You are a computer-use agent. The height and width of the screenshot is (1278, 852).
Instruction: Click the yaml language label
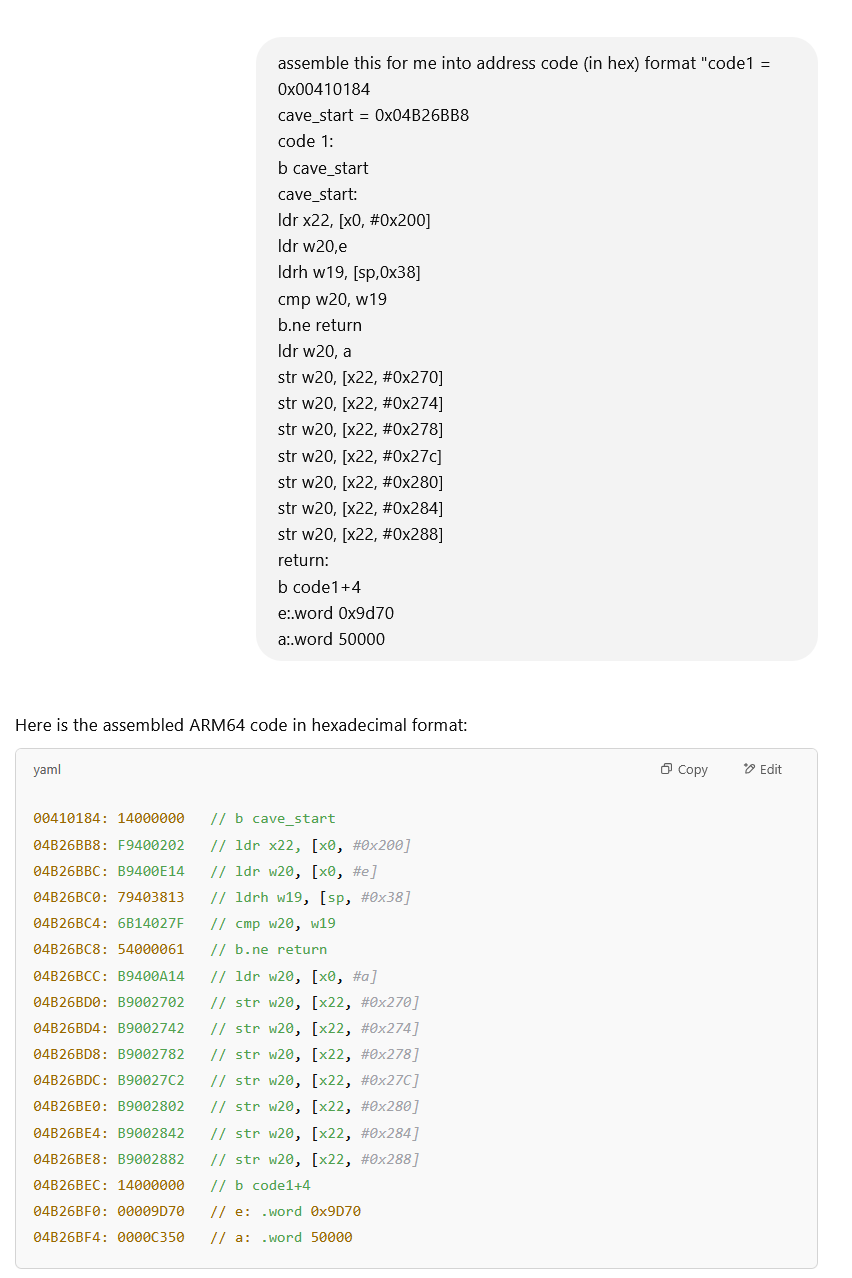(x=47, y=769)
